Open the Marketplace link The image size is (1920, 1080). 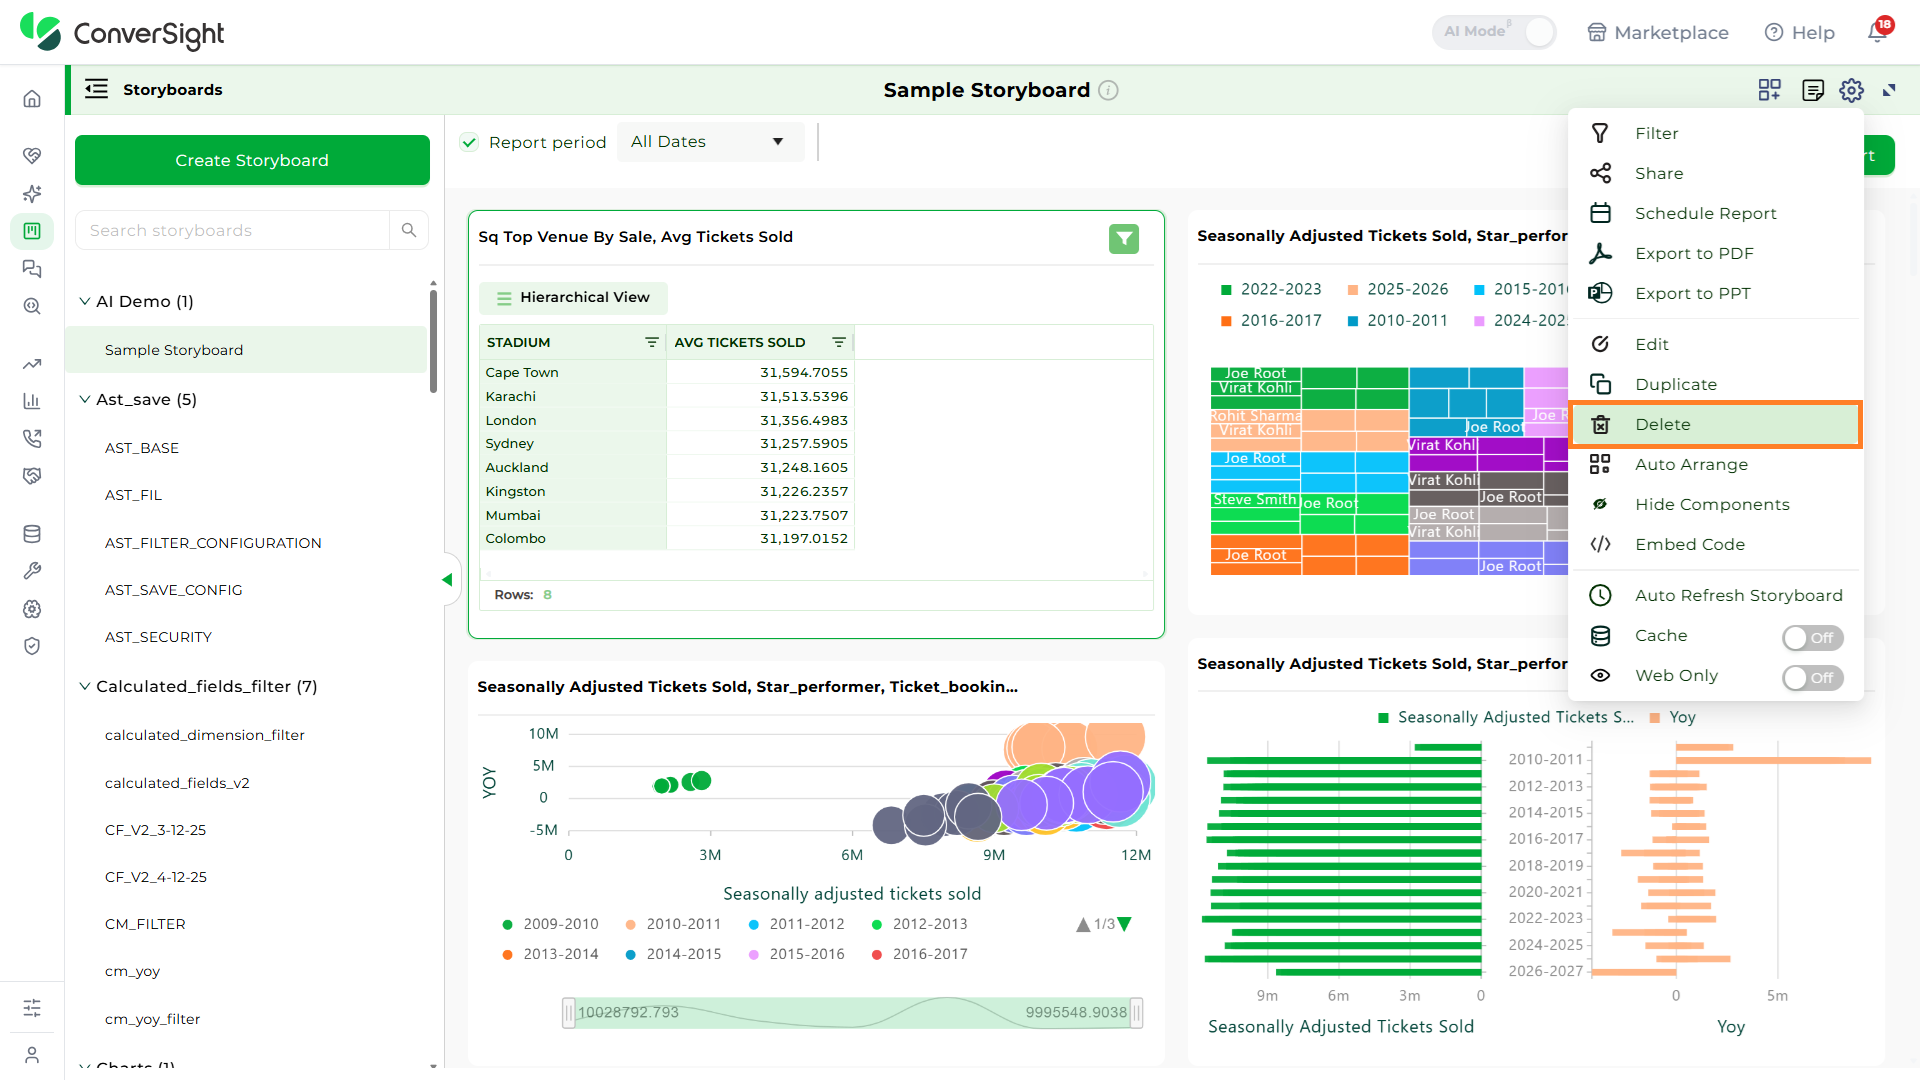point(1658,32)
